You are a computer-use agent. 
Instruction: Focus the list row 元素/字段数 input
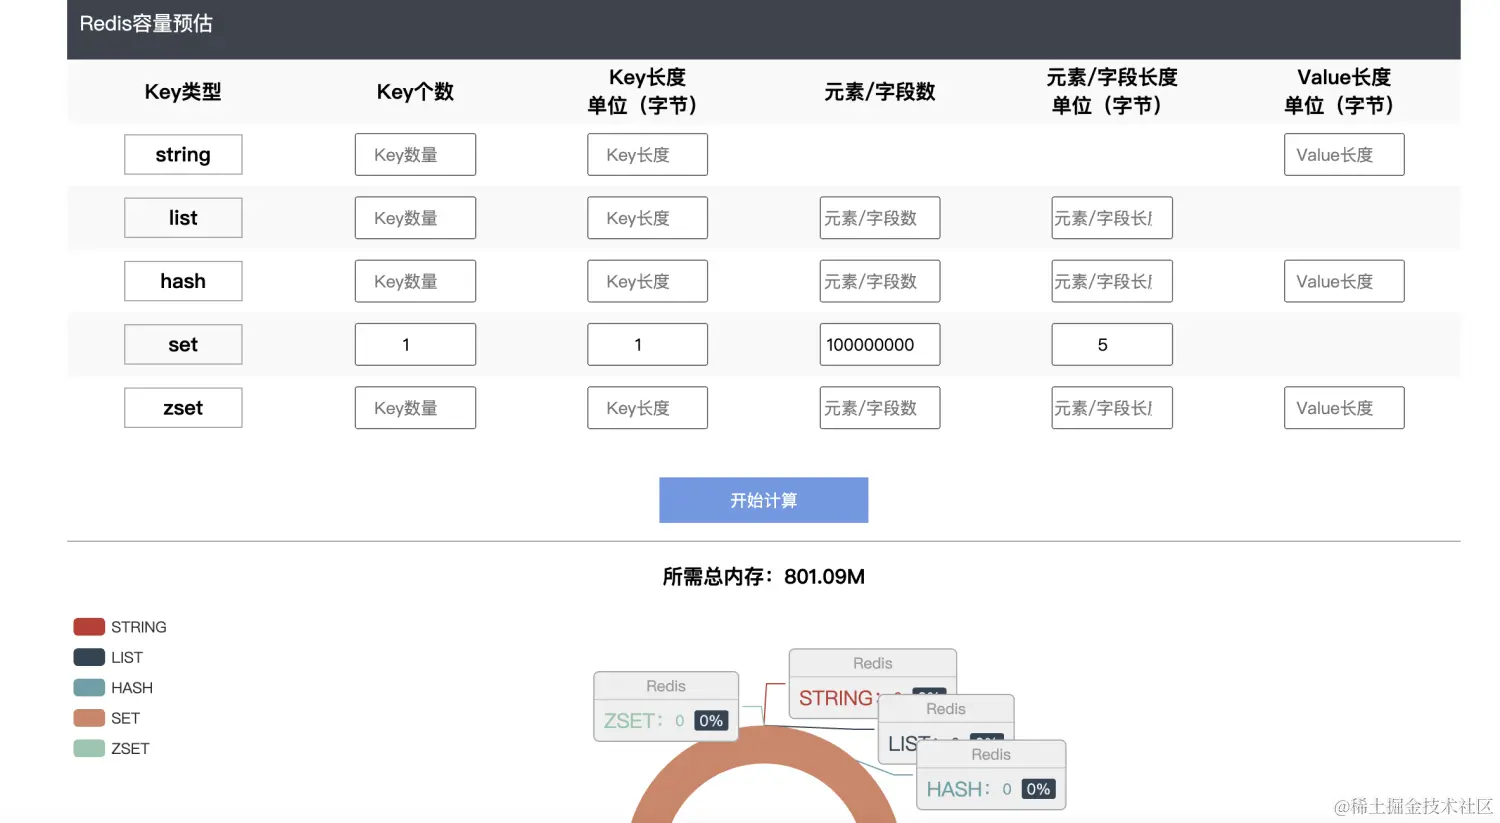click(880, 218)
